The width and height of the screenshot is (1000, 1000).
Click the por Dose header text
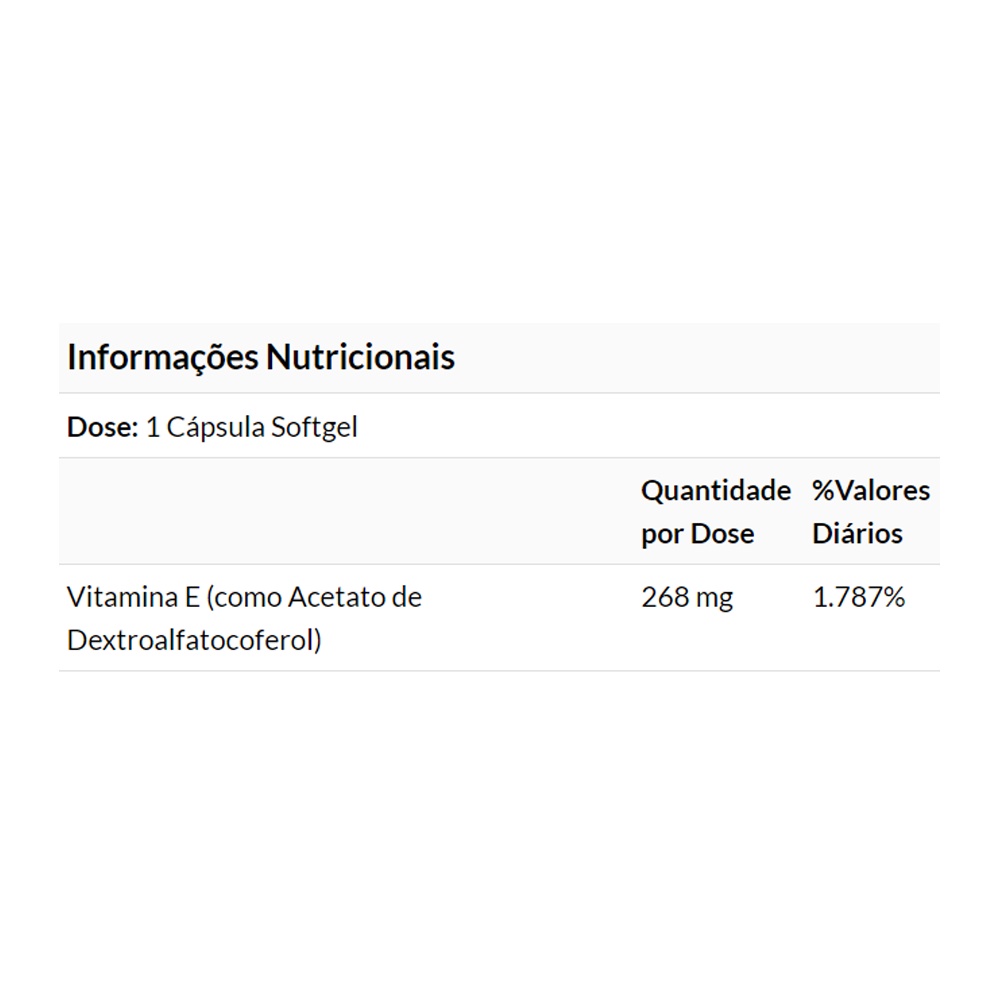pos(698,533)
